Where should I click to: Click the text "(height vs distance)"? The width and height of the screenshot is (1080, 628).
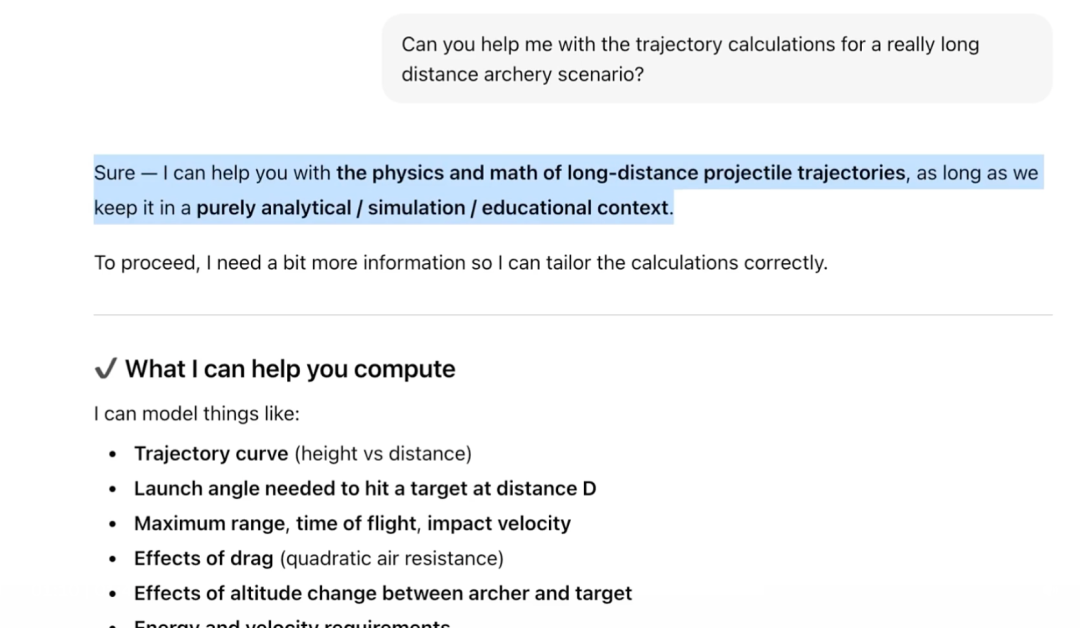coord(383,454)
